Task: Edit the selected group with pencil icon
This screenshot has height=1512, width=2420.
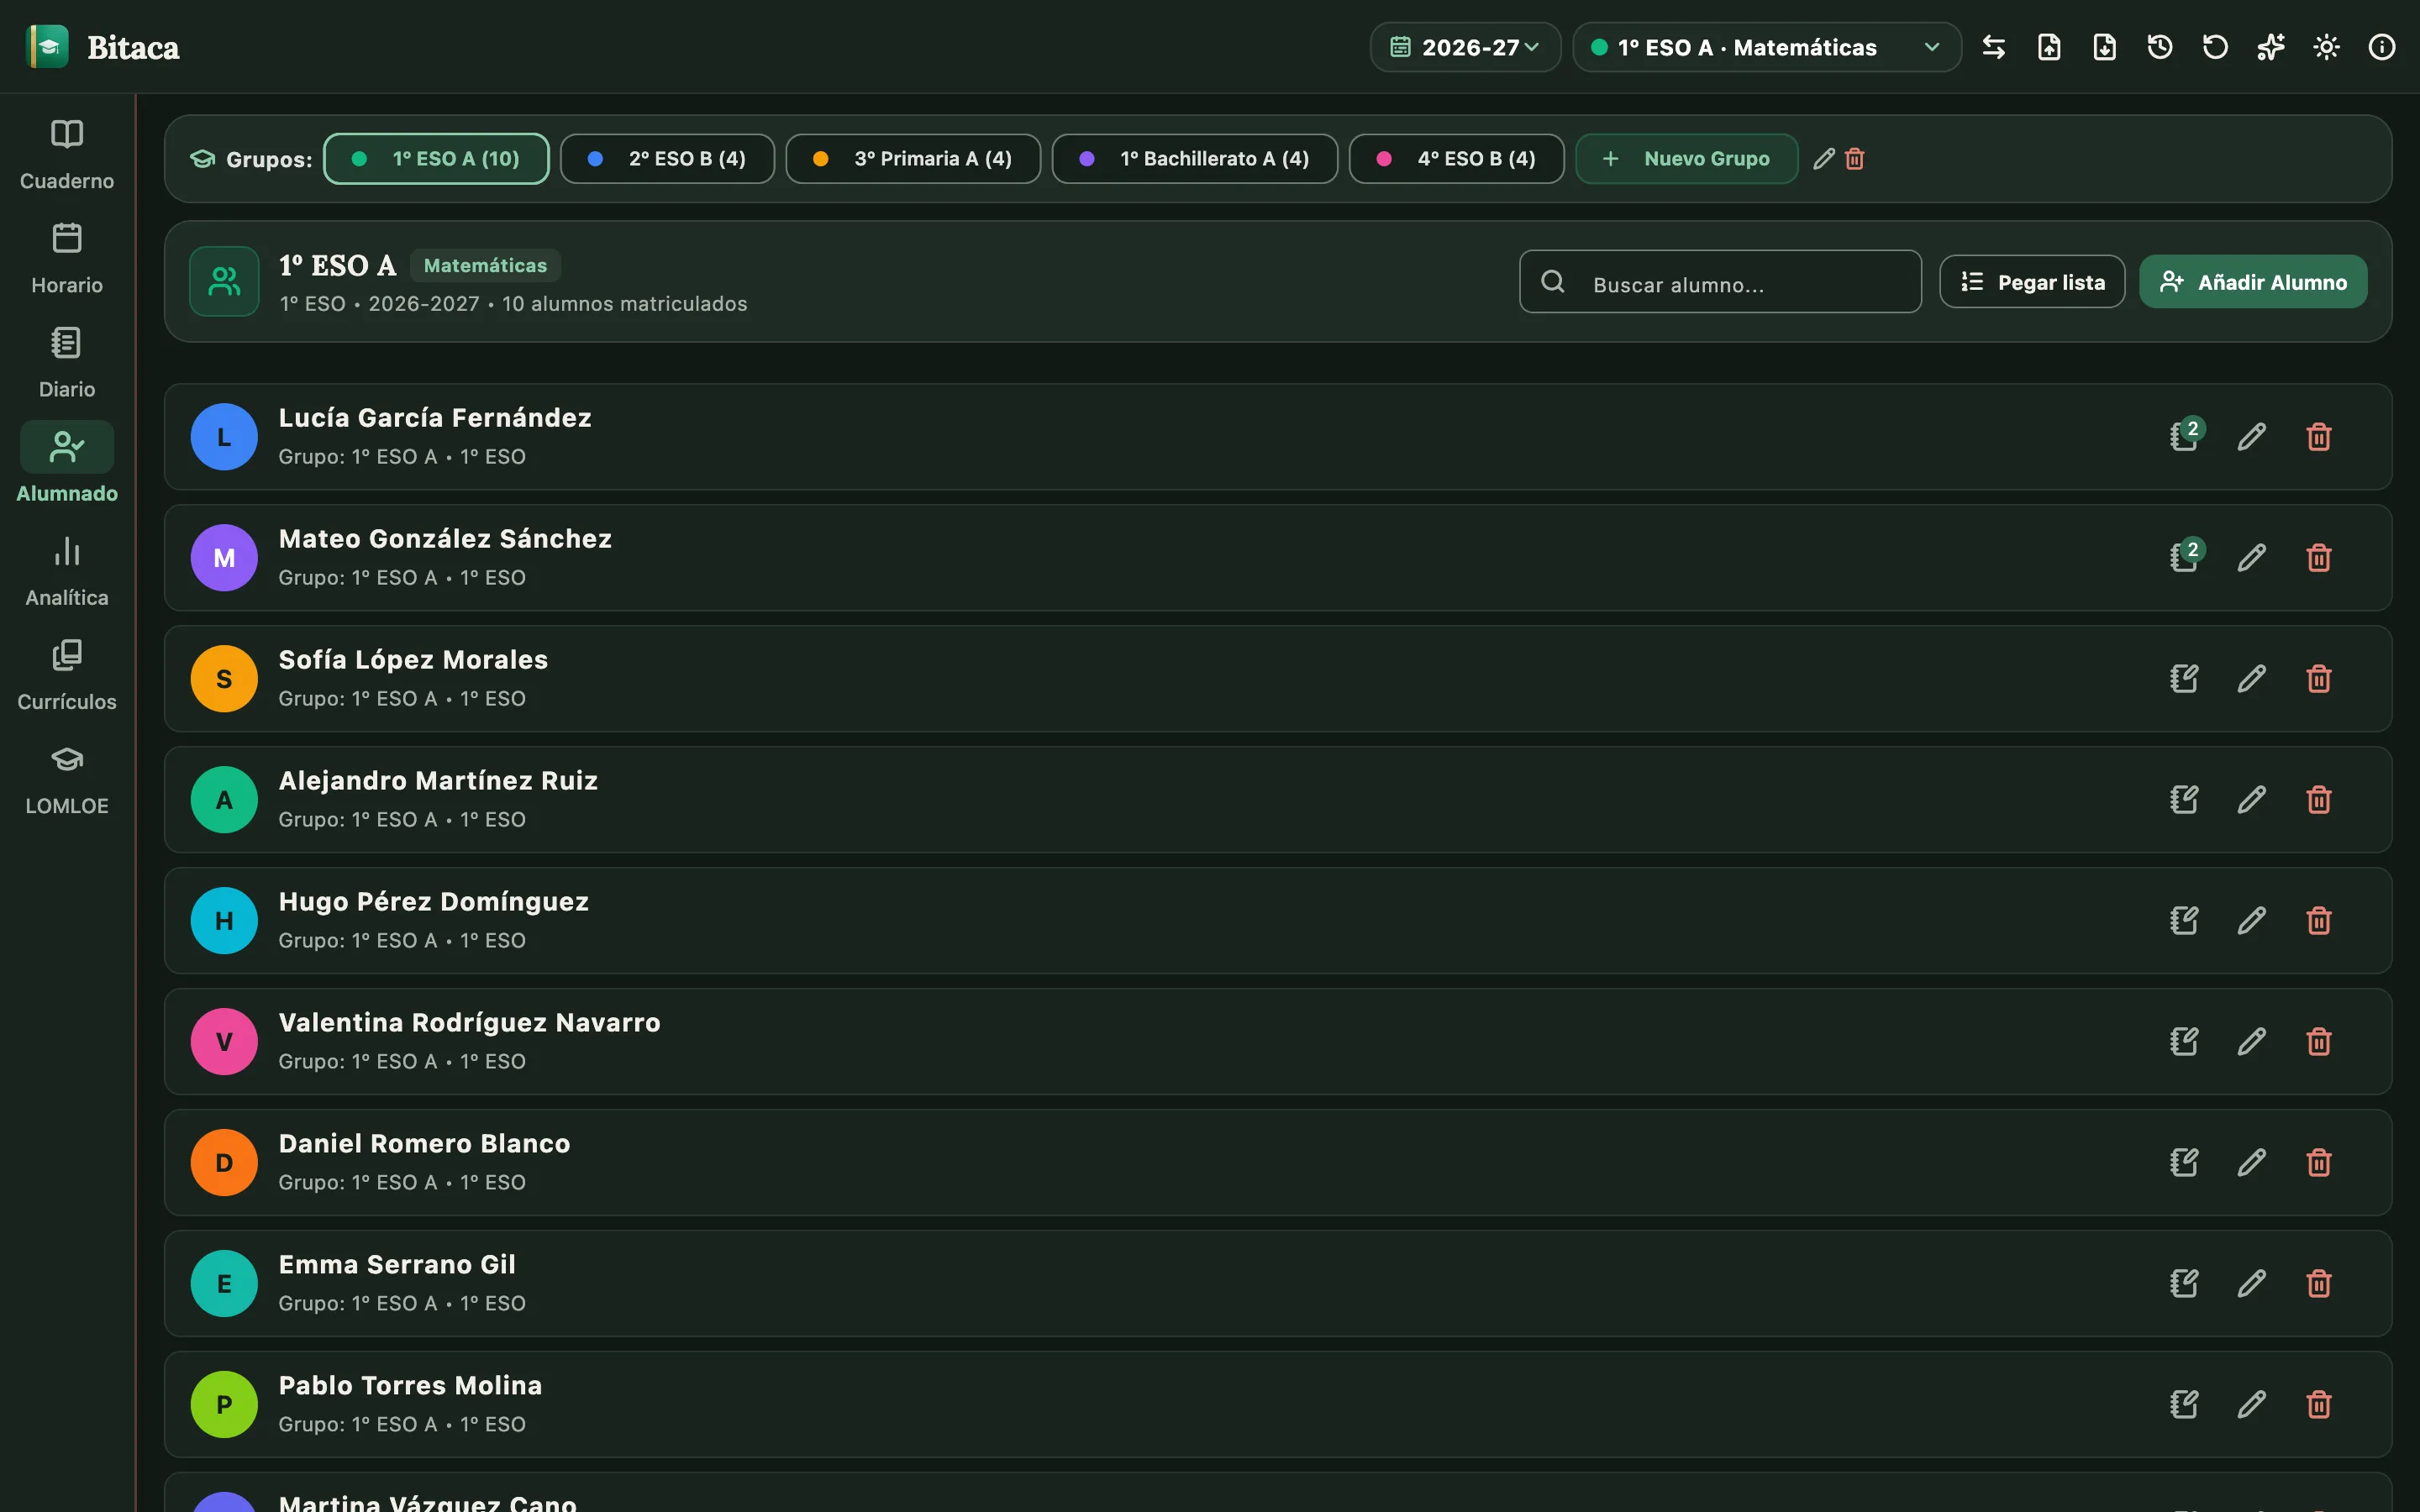Action: coord(1824,159)
